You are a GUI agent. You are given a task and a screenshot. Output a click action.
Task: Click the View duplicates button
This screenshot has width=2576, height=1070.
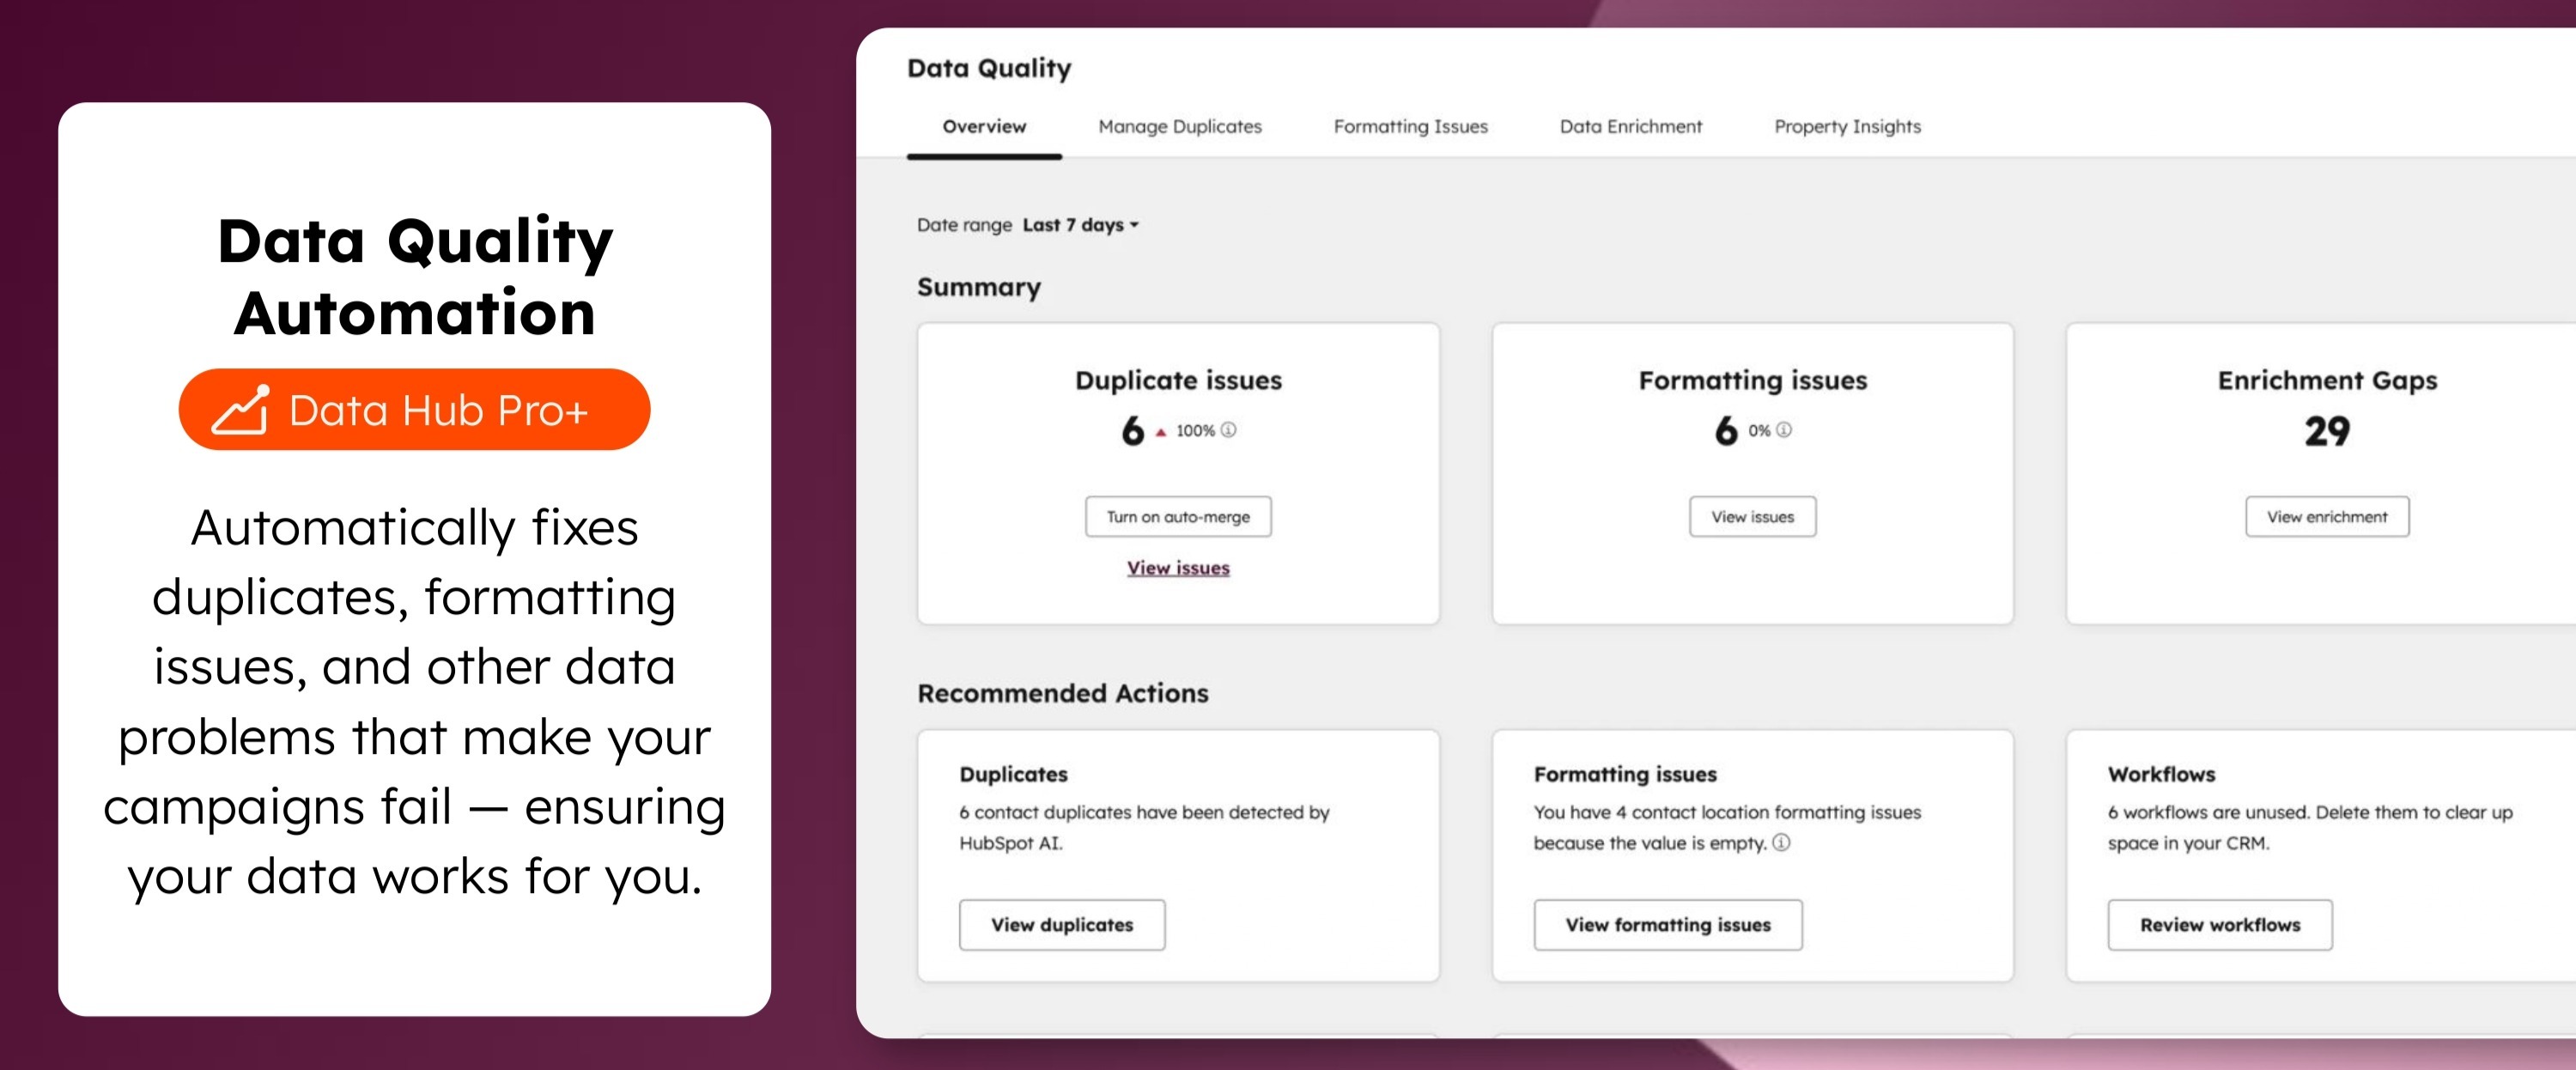click(x=1062, y=925)
